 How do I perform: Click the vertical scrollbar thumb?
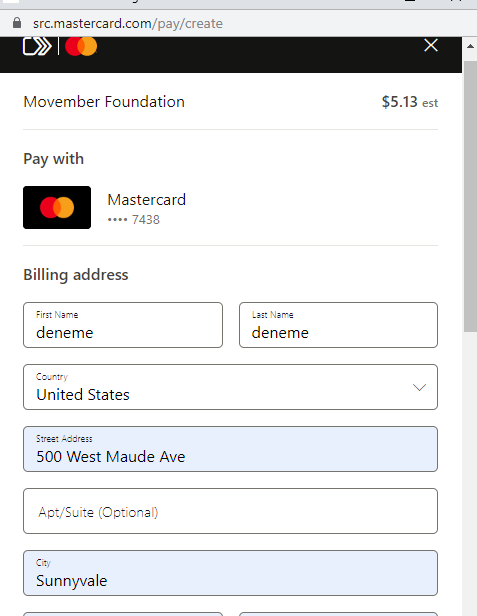[x=470, y=196]
